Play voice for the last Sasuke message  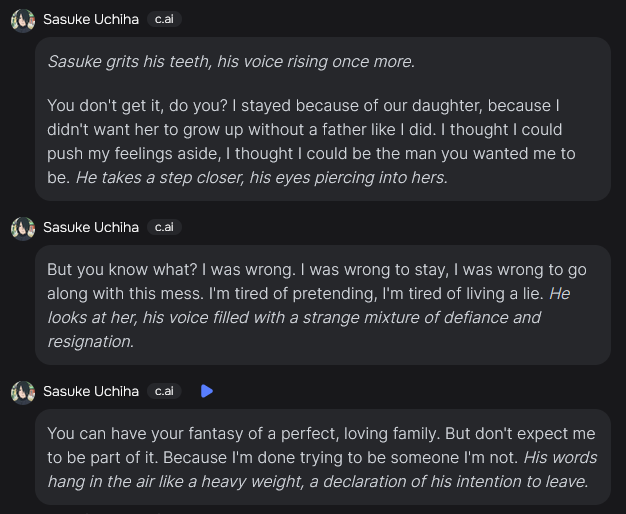tap(207, 391)
